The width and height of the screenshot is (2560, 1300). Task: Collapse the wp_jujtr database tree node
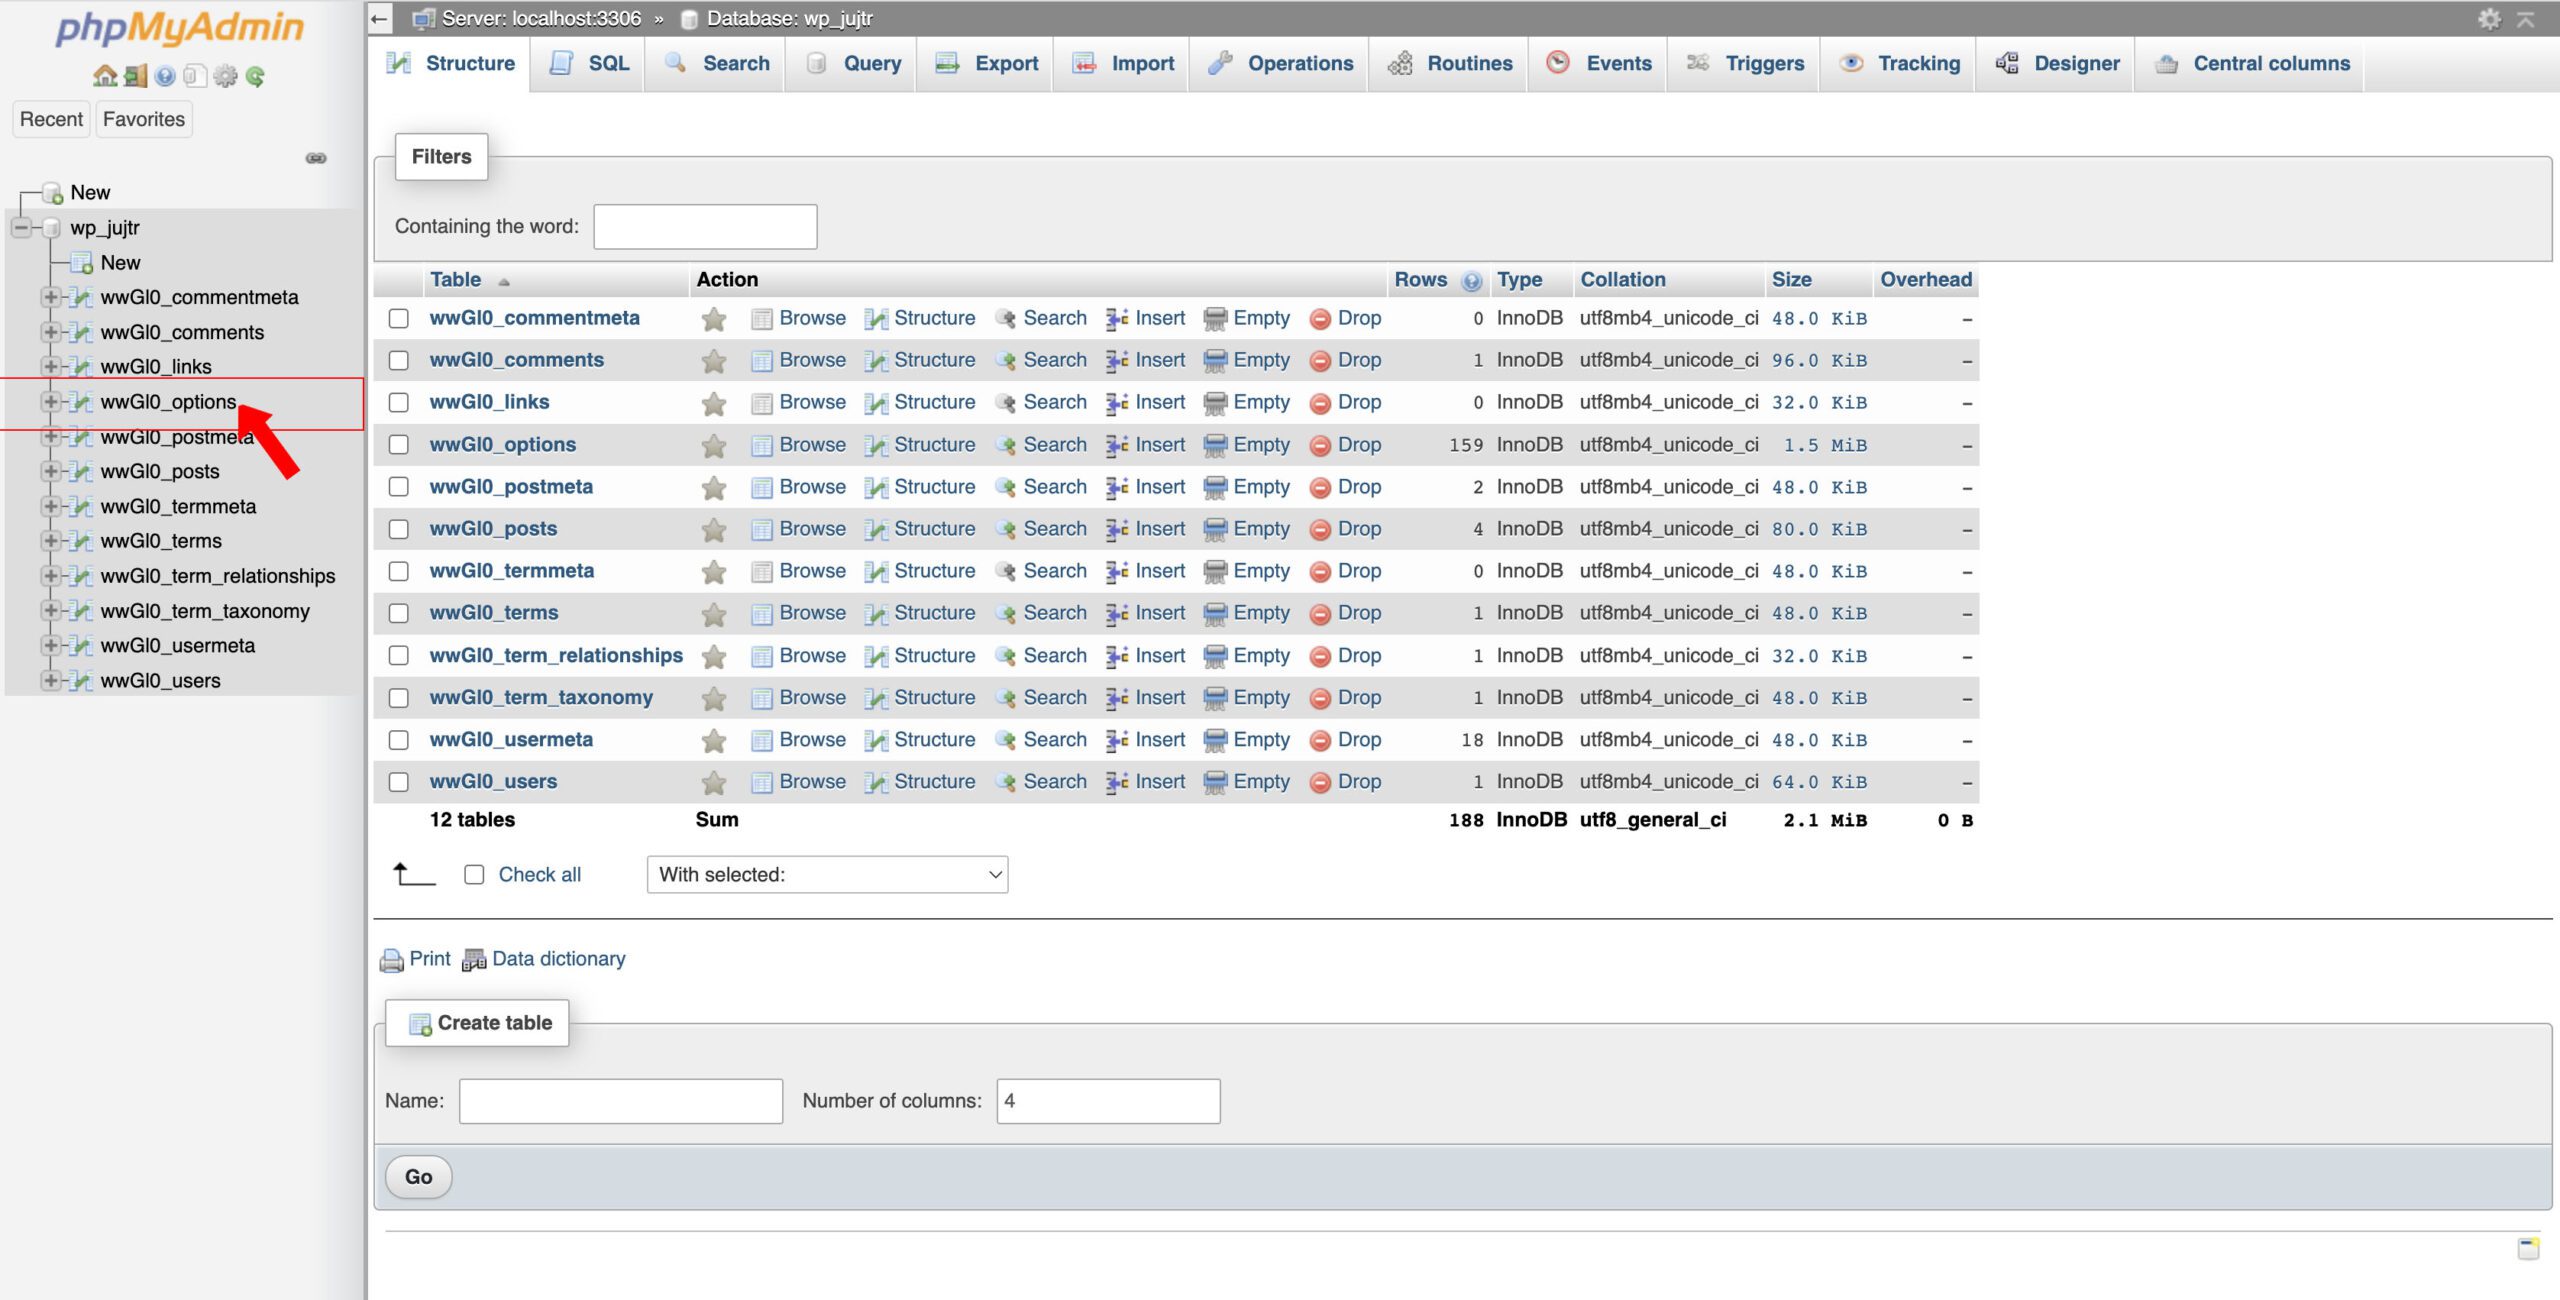tap(21, 228)
